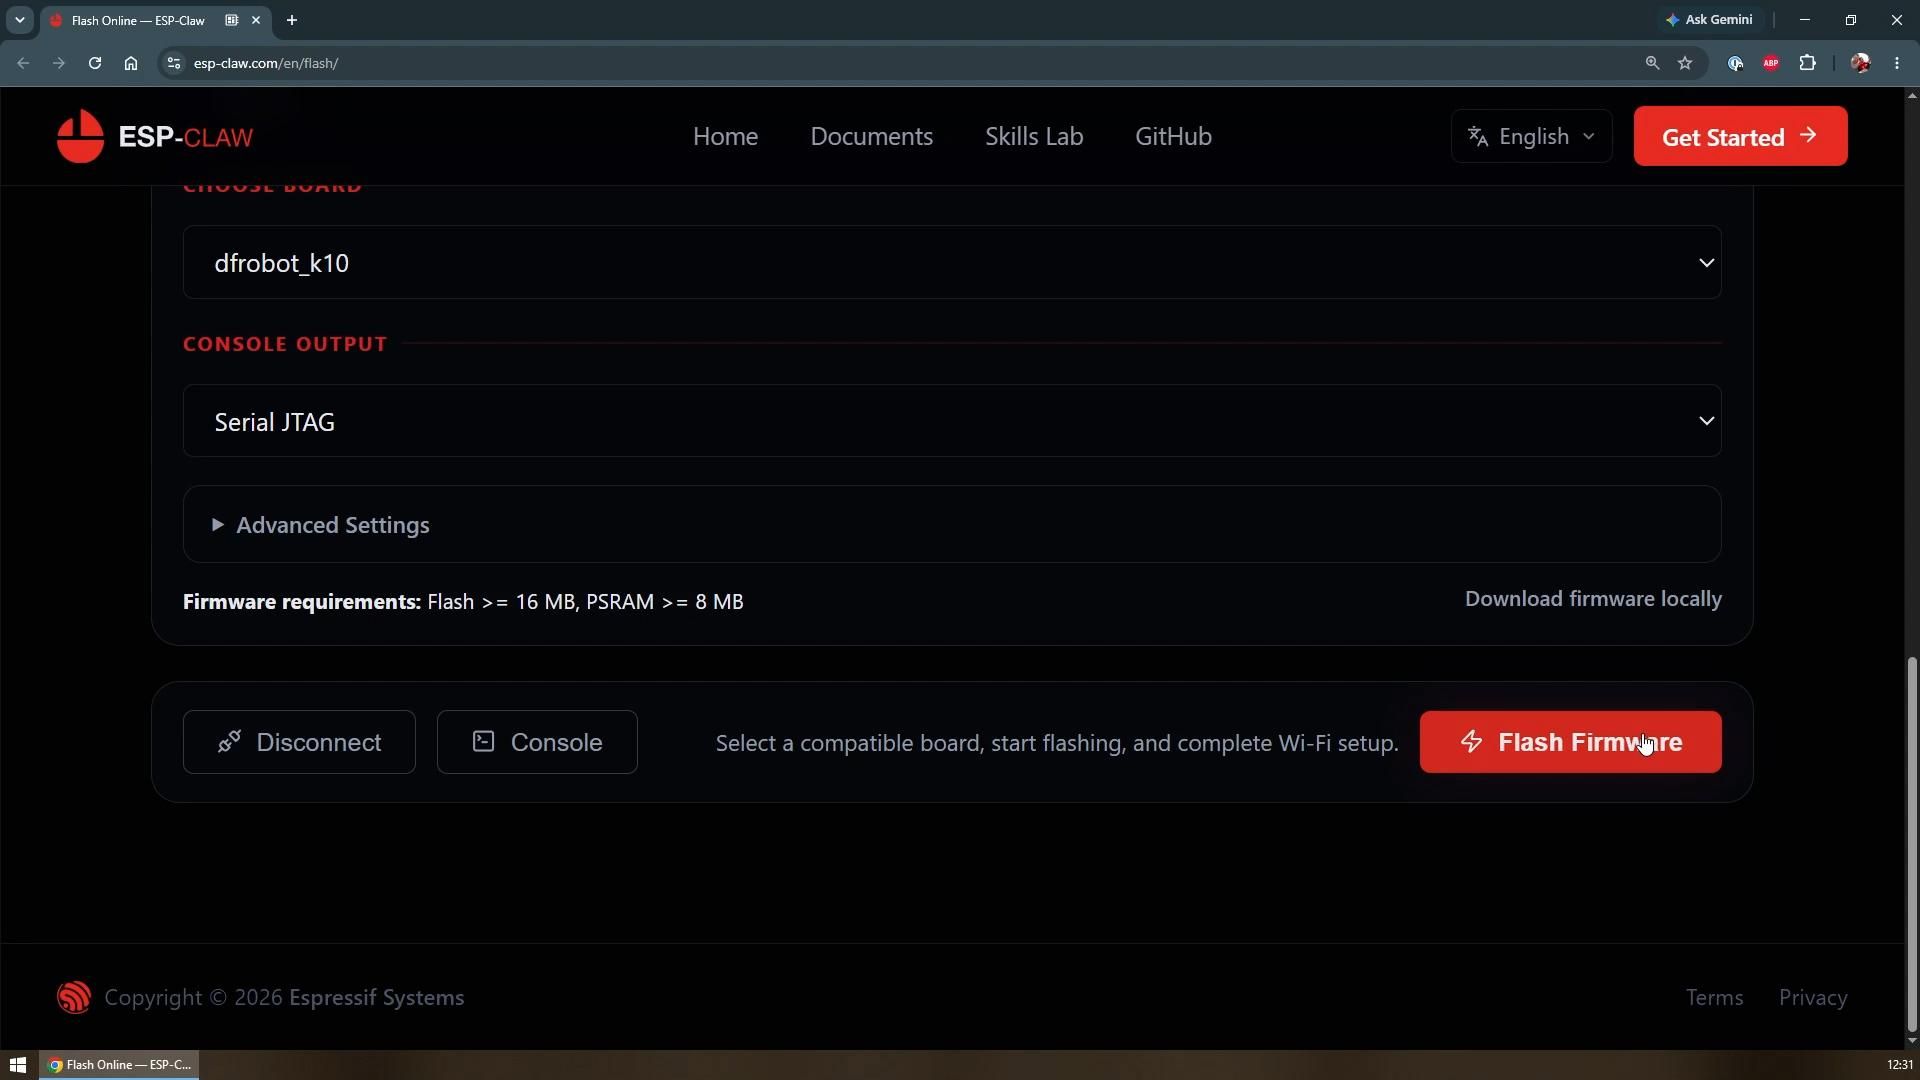Click the split view icon on tab
This screenshot has height=1080, width=1920.
click(x=232, y=20)
